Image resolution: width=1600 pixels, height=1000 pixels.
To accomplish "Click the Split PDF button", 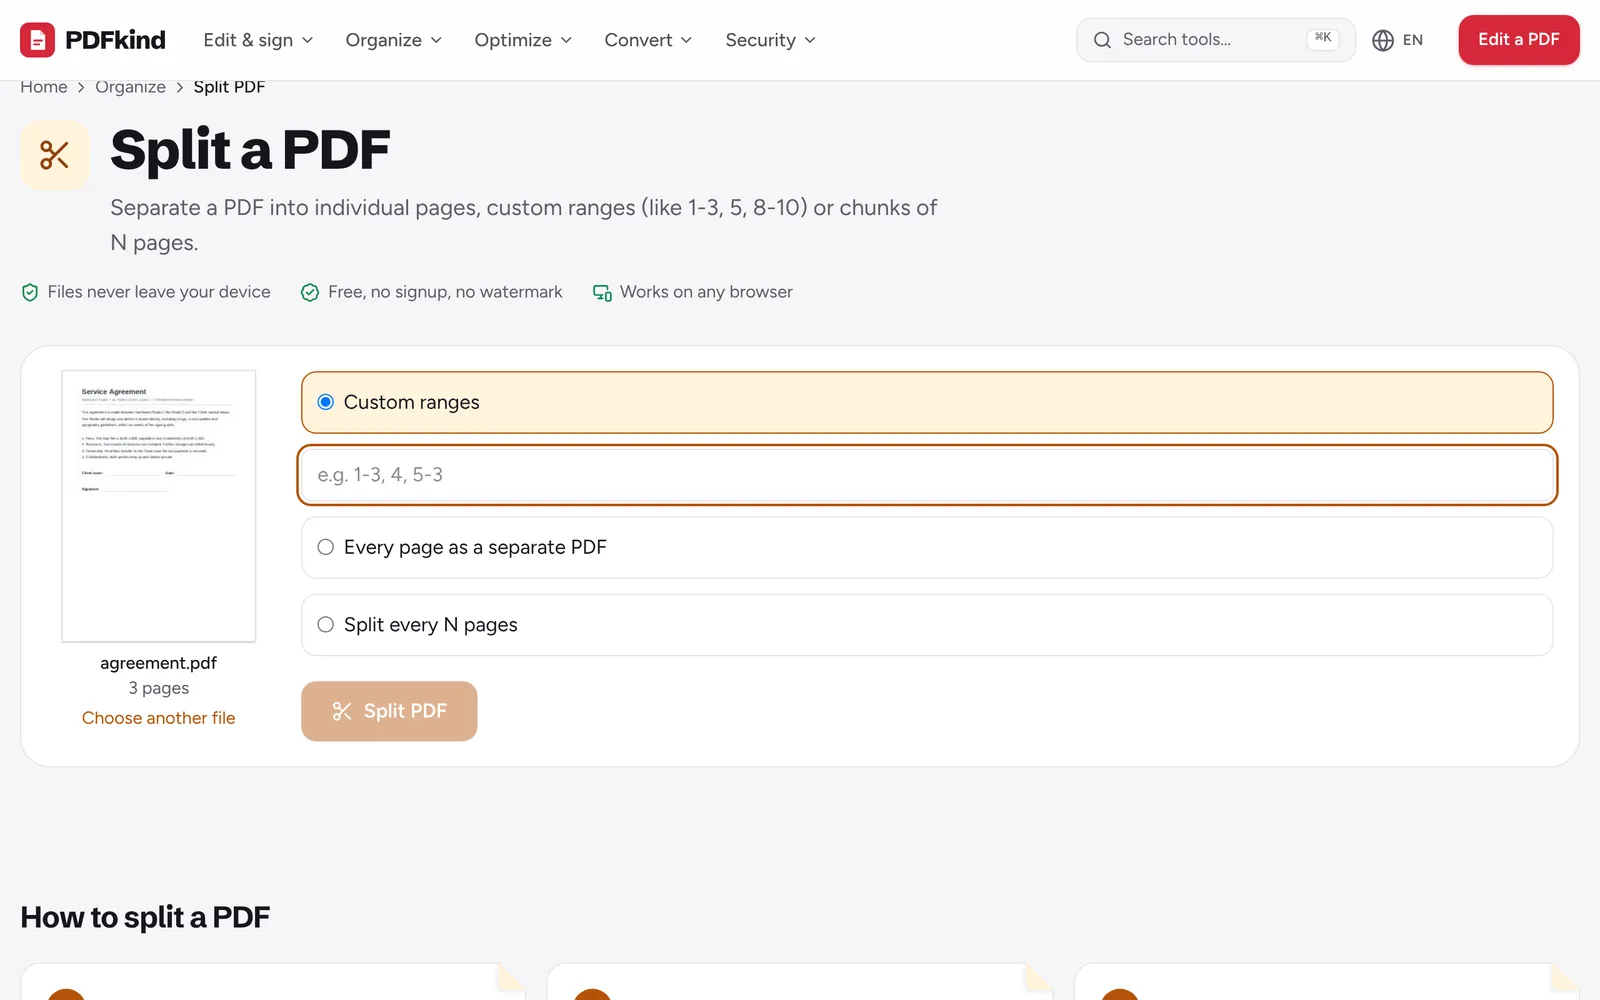I will pos(389,711).
